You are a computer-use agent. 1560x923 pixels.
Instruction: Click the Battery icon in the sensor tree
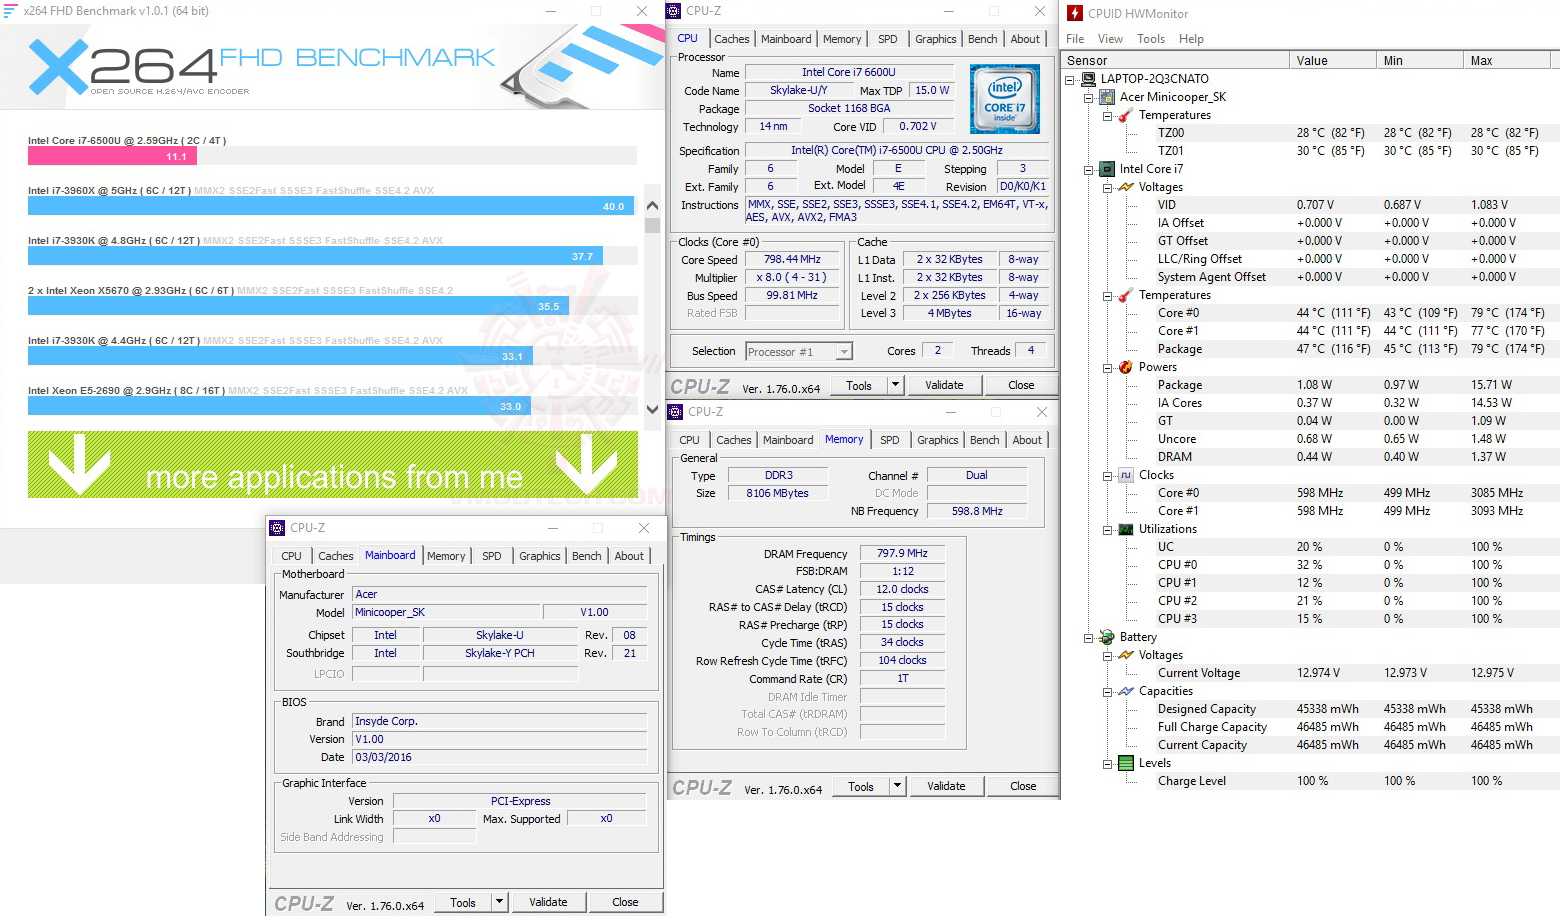[x=1107, y=636]
